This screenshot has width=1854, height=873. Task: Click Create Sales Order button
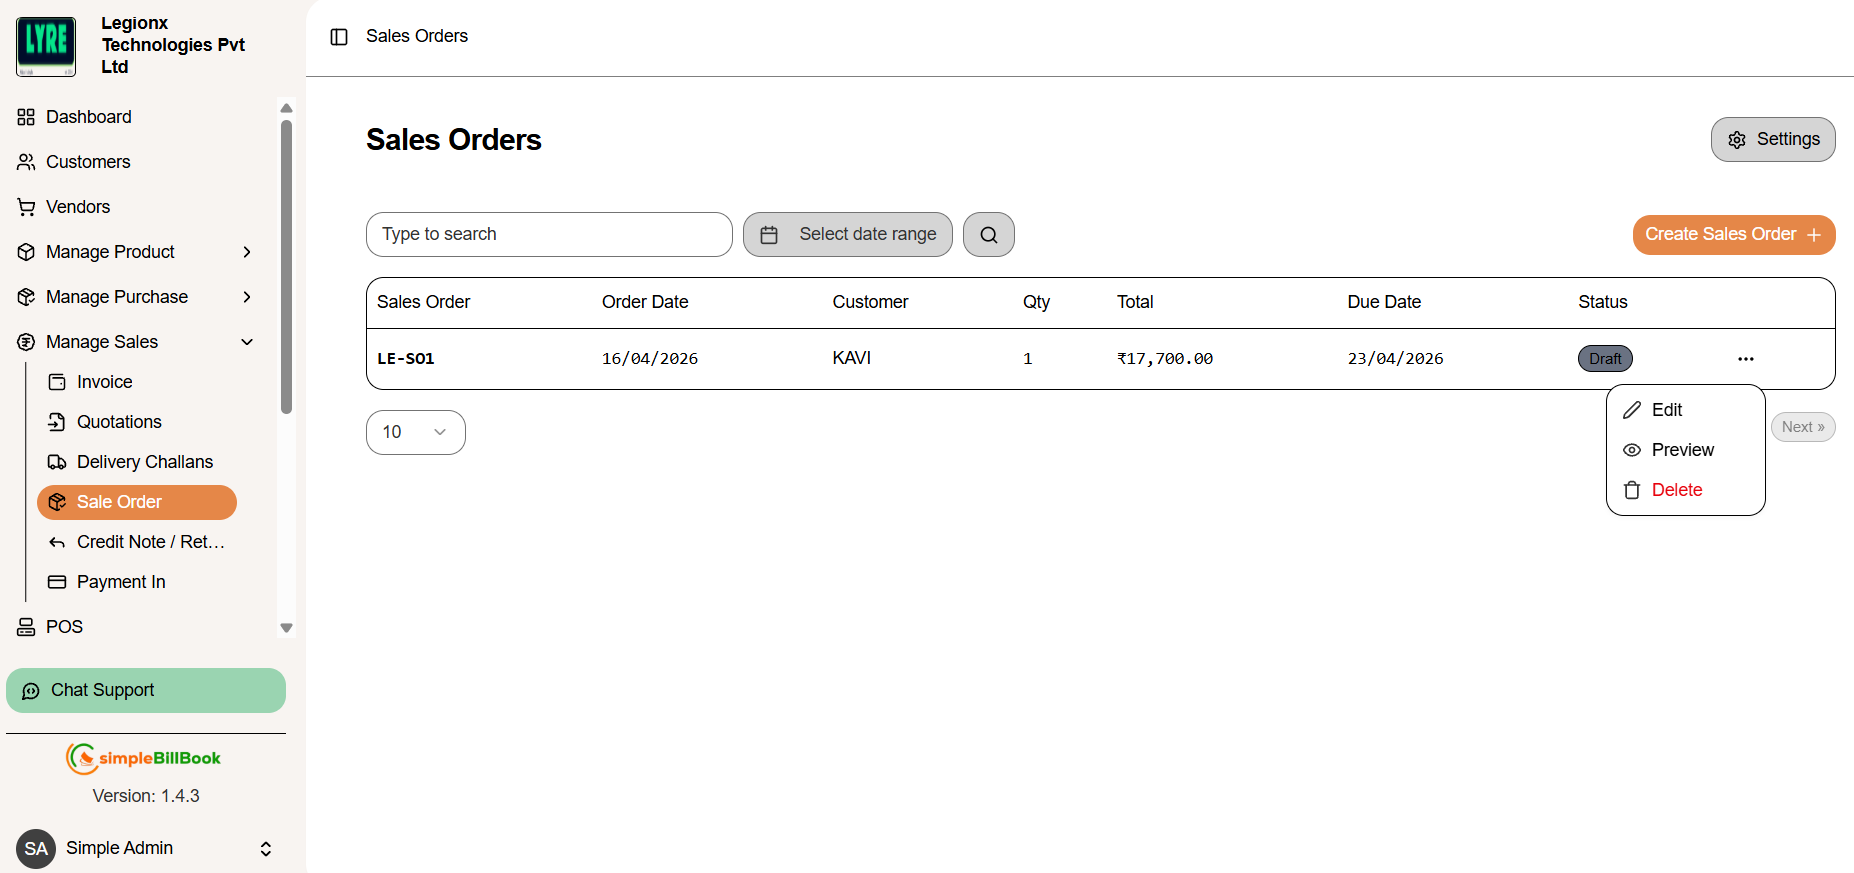tap(1734, 234)
